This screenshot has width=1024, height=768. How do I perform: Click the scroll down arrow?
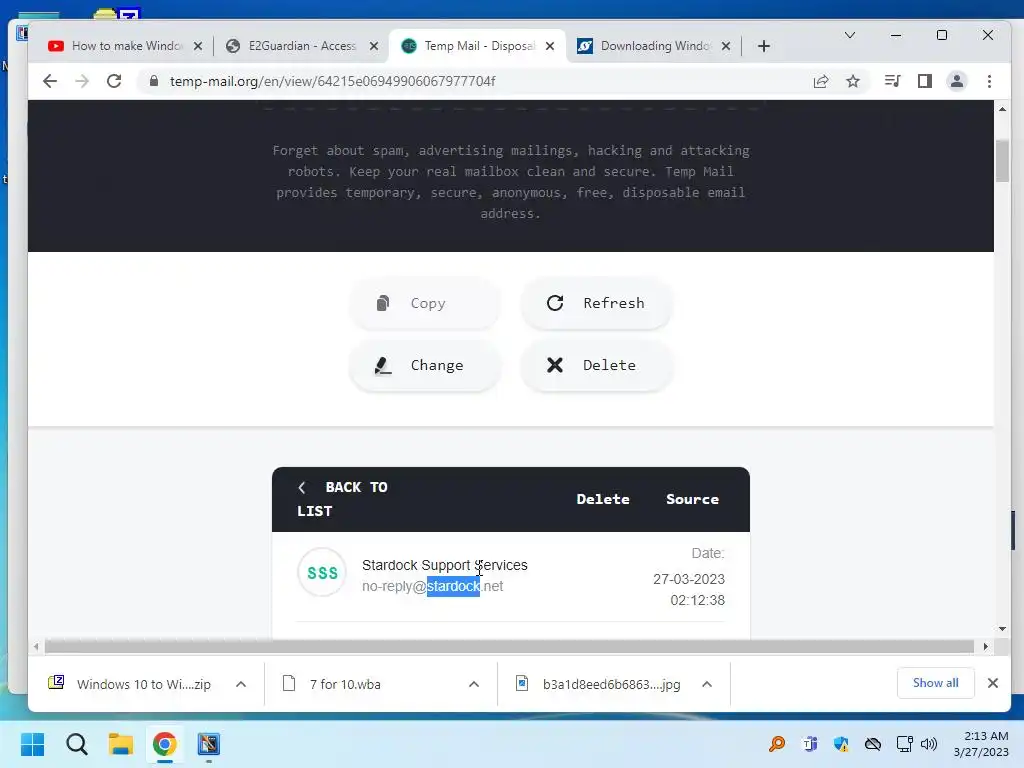coord(1002,629)
